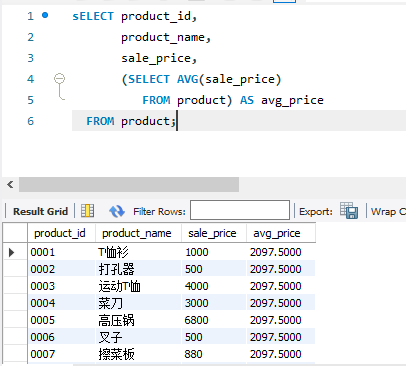Select the product name 菜刀 cell
This screenshot has height=366, width=406.
point(138,303)
